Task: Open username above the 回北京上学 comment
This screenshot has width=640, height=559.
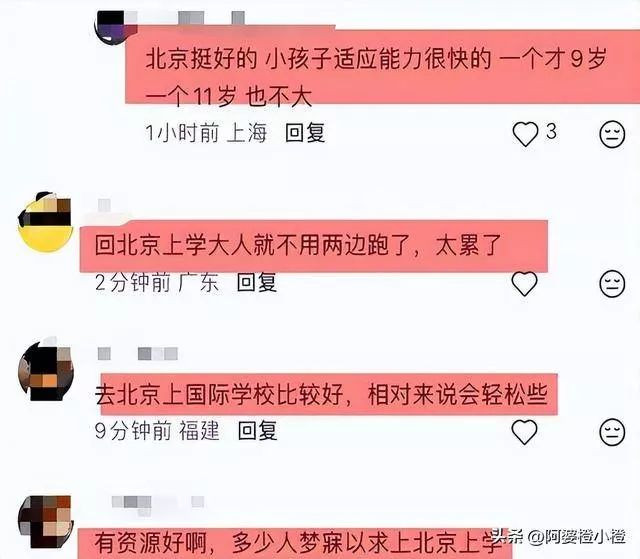Action: point(104,205)
